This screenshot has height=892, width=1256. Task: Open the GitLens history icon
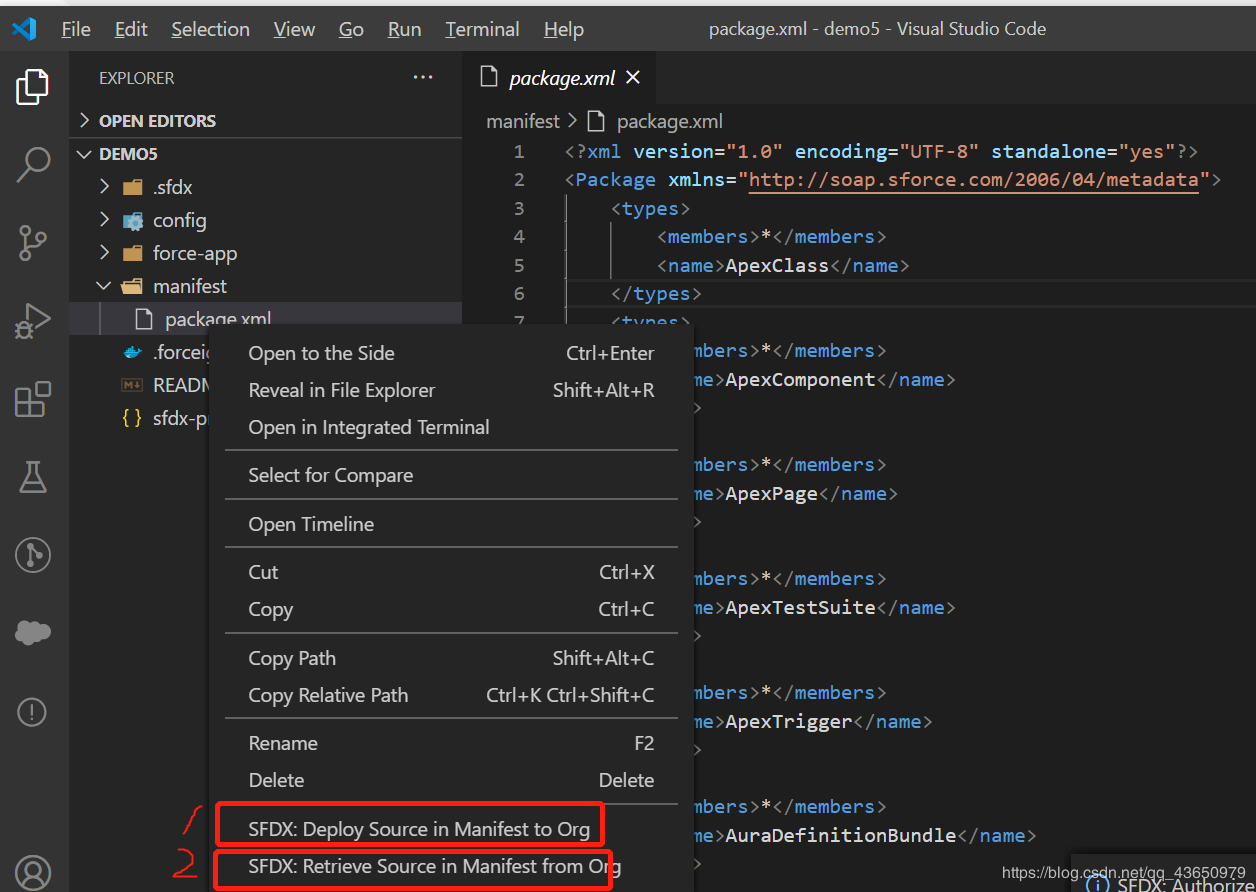[32, 555]
